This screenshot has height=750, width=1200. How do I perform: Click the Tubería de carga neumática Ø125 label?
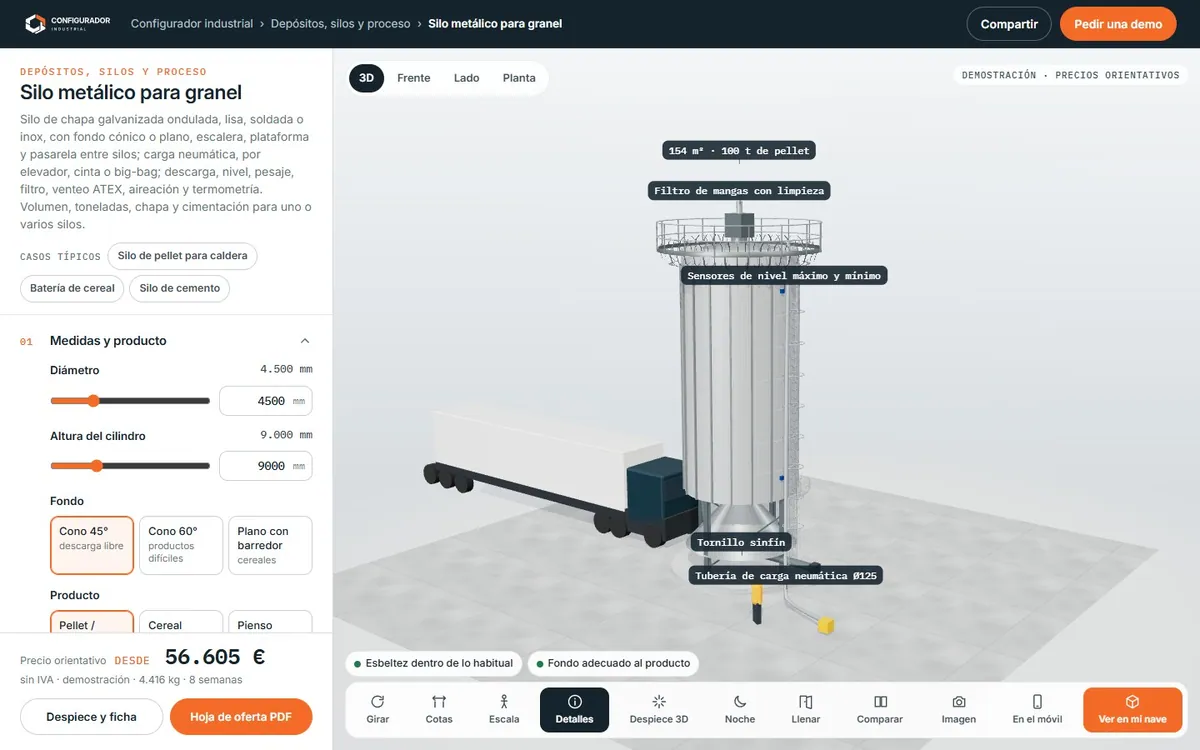point(786,575)
